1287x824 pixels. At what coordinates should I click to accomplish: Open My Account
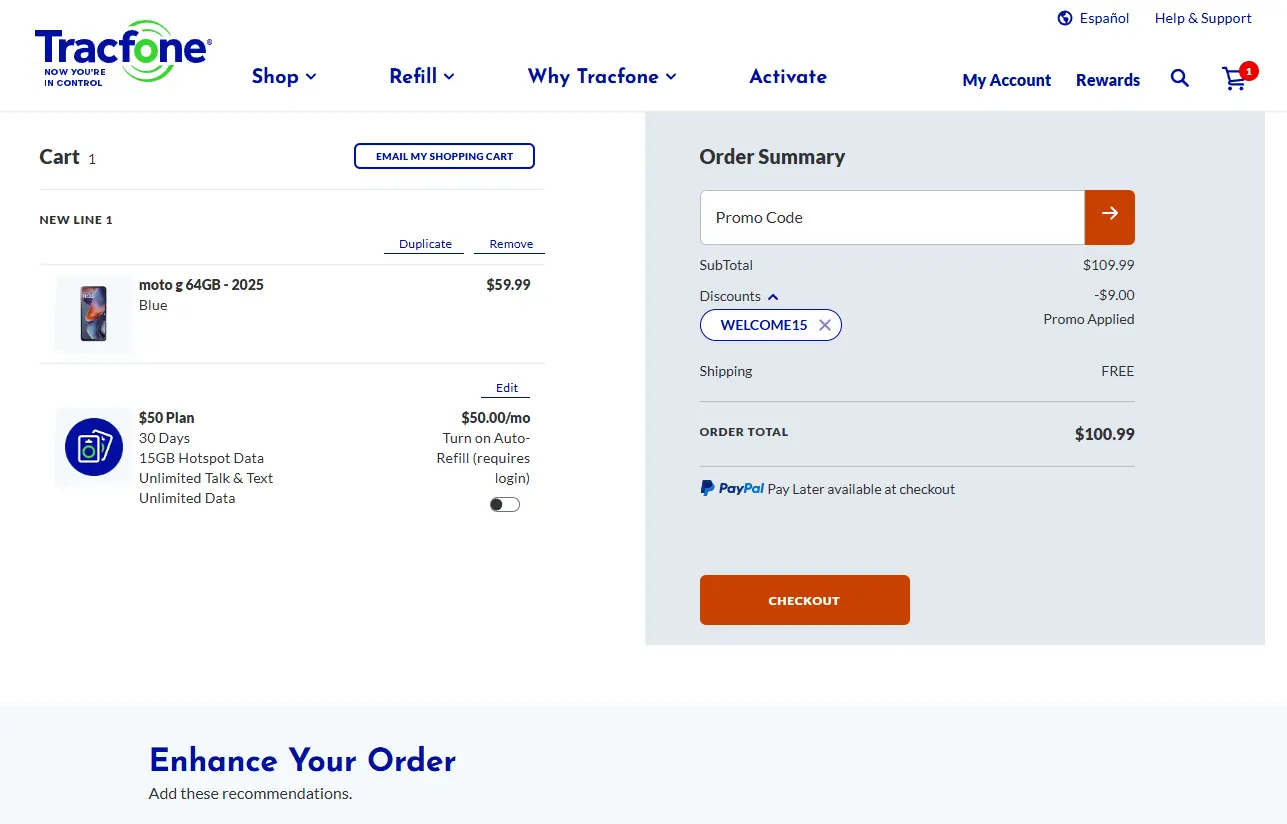click(1006, 80)
